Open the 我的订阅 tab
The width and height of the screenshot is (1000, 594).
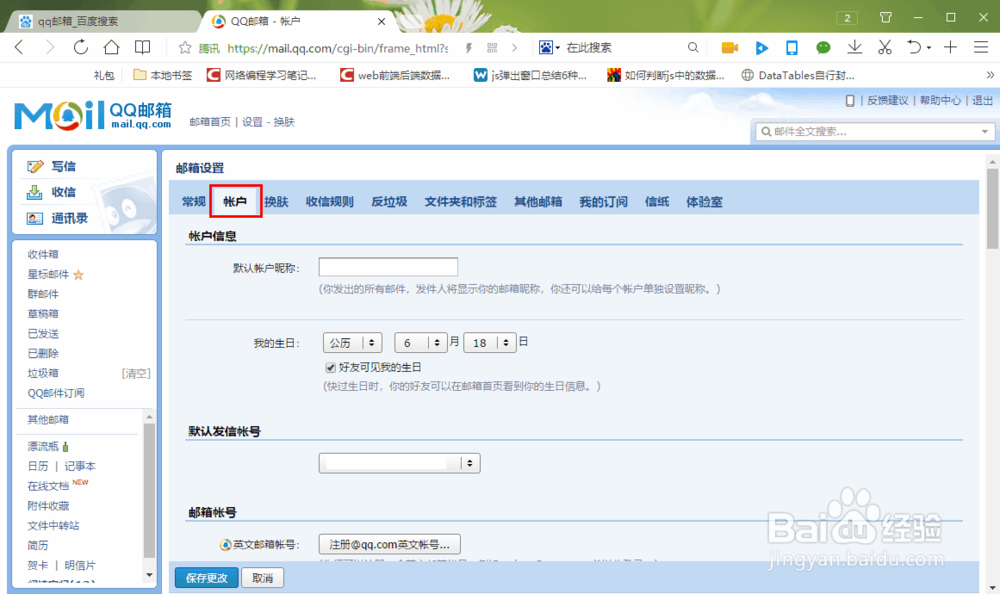tap(603, 202)
